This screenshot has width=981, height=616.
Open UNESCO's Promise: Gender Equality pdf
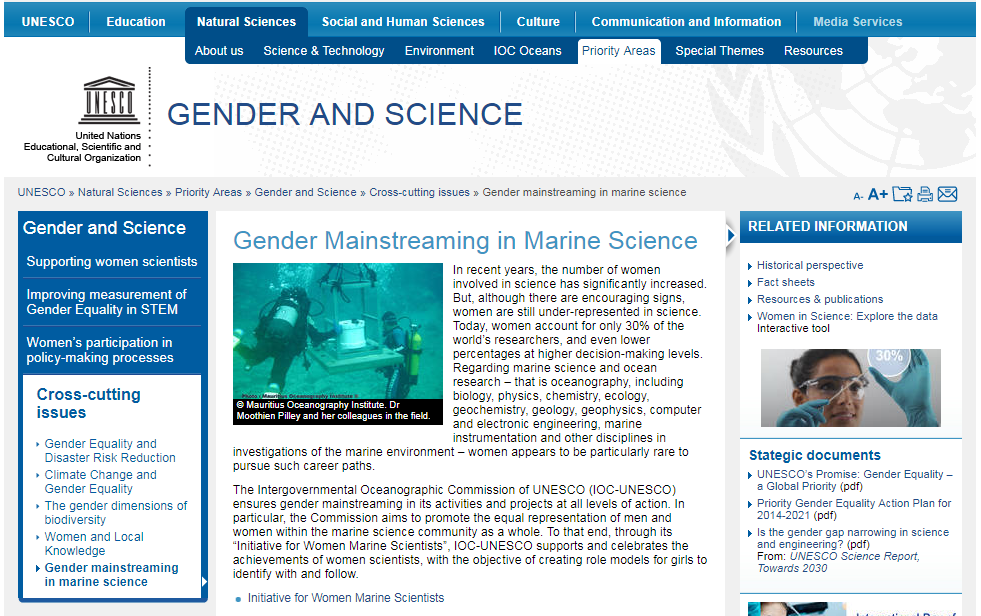click(x=855, y=480)
